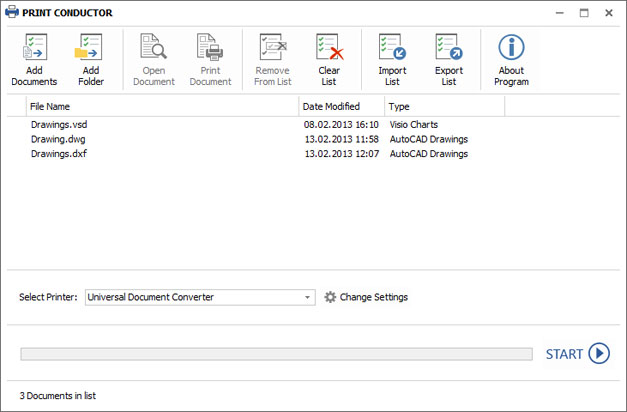Click the Add Folder icon
Viewport: 627px width, 412px height.
pyautogui.click(x=89, y=47)
